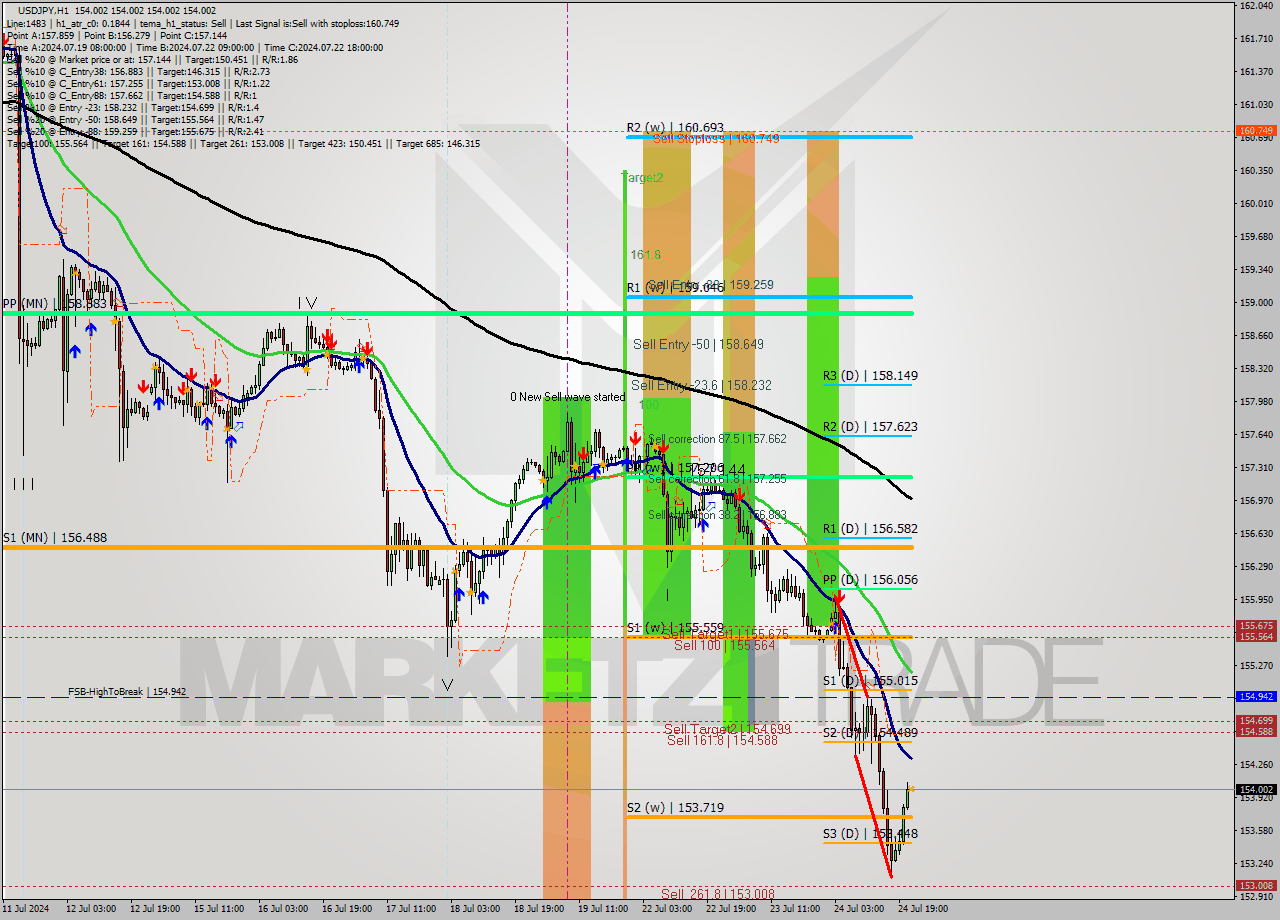This screenshot has width=1280, height=920.
Task: Click the '24 Jul 19:00' time axis label
Action: coord(922,910)
